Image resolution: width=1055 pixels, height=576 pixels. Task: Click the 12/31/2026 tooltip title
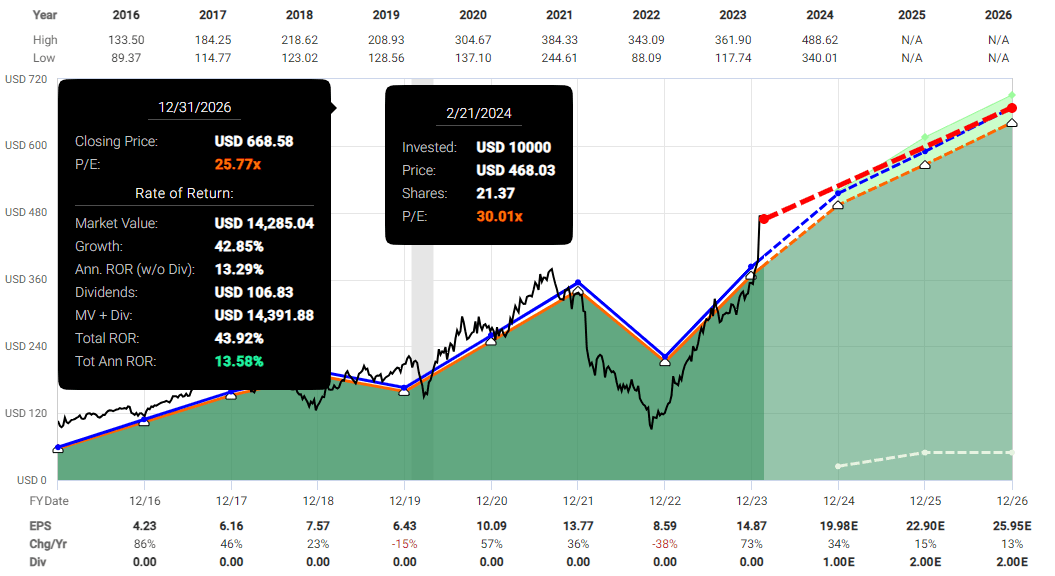(x=194, y=106)
